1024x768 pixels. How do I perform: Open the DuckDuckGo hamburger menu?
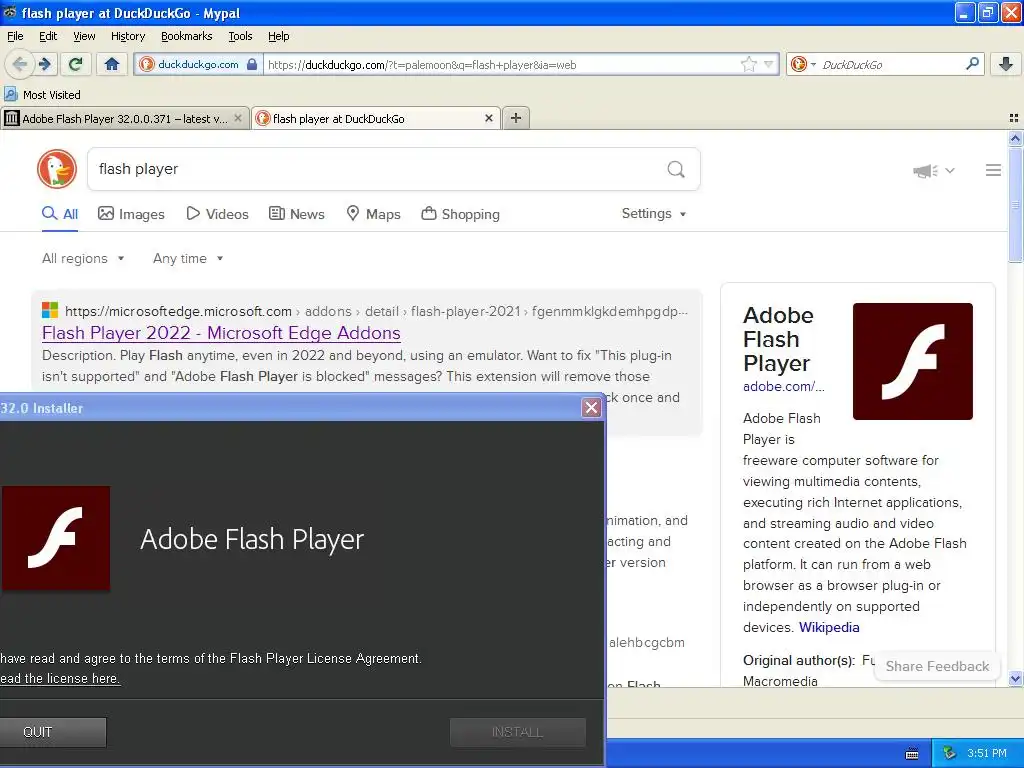993,170
